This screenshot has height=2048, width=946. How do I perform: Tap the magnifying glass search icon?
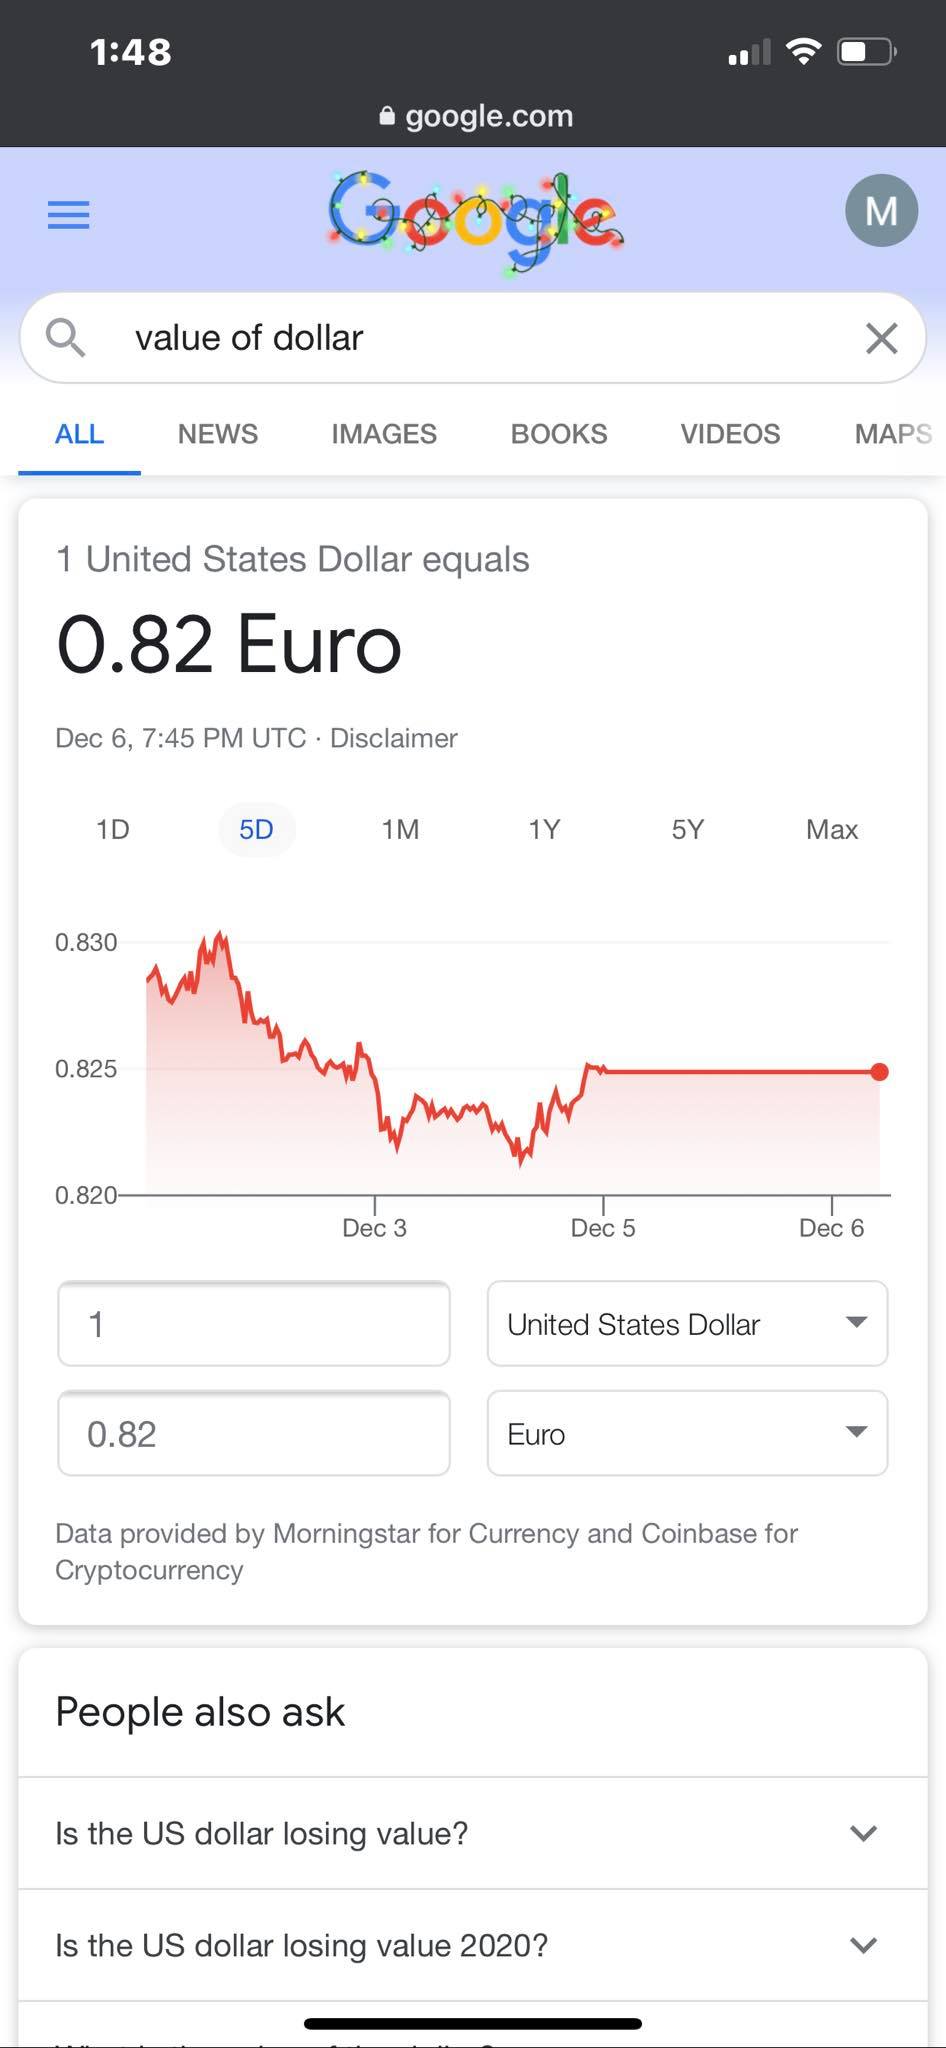point(65,338)
